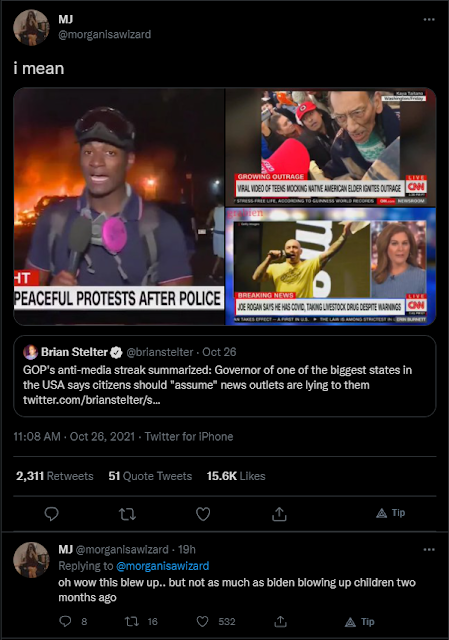Image resolution: width=449 pixels, height=640 pixels.
Task: Share the main tweet
Action: [279, 514]
